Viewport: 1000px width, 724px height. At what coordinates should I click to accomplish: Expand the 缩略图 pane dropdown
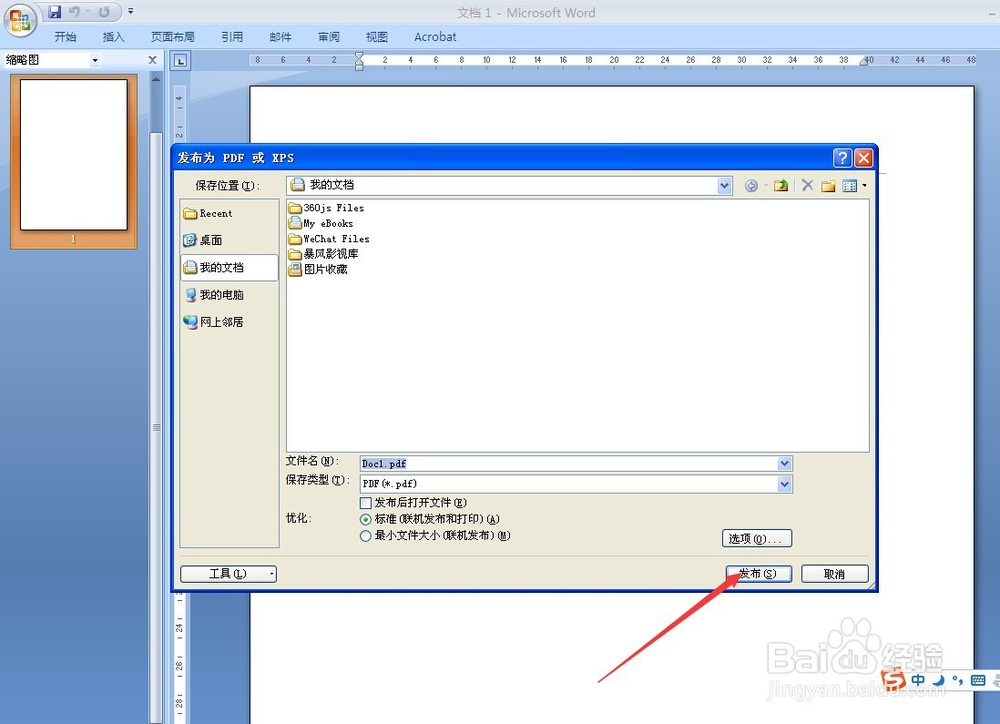tap(95, 61)
